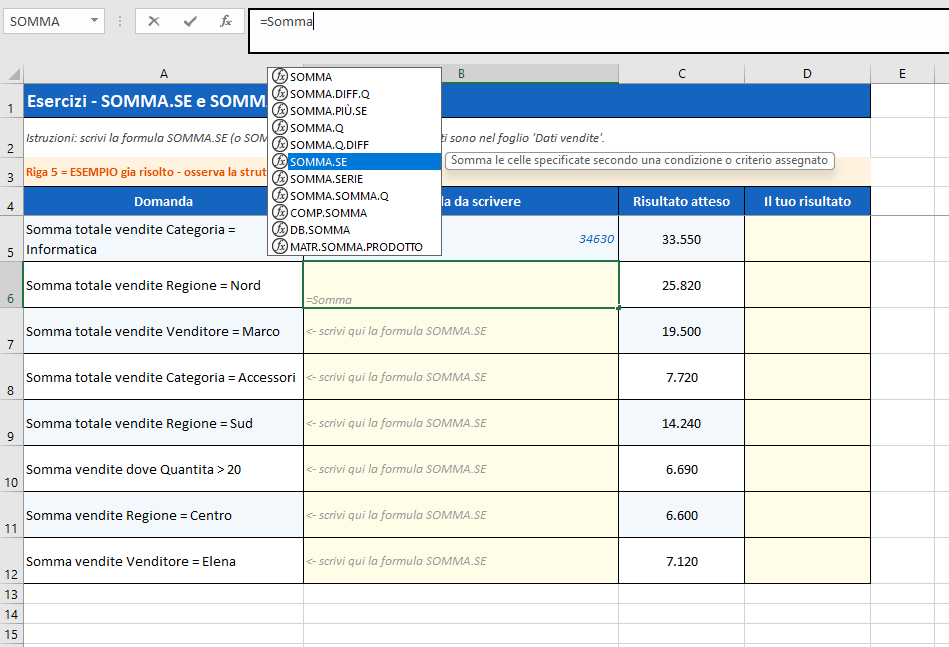Viewport: 949px width, 647px height.
Task: Open Insert Function fx dialog
Action: 226,22
